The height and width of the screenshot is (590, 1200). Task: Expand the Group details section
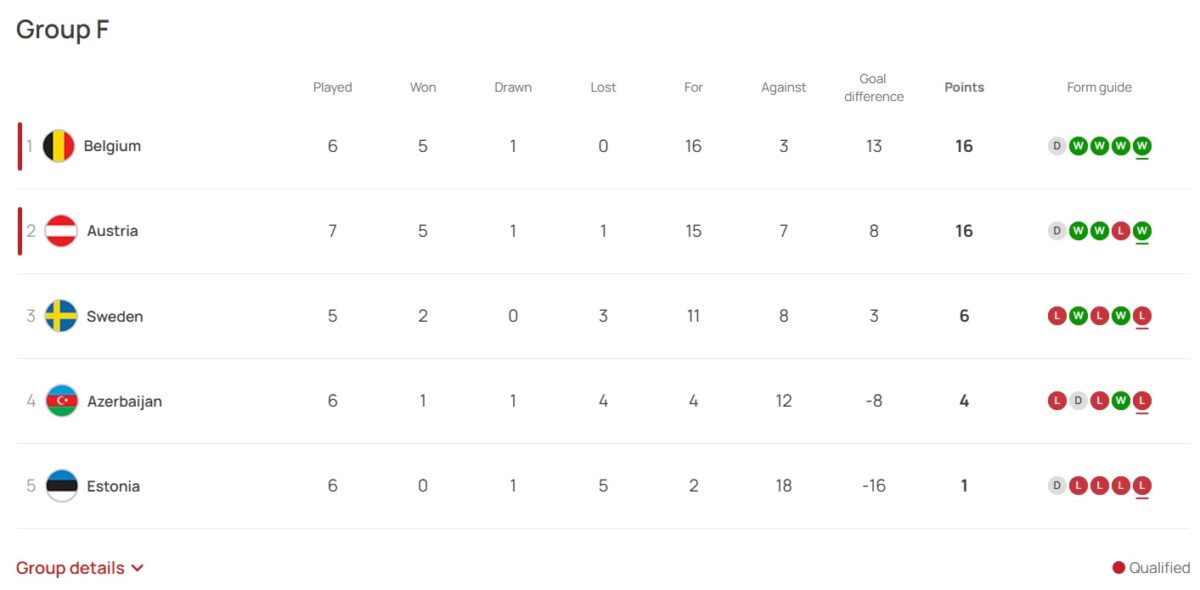click(x=80, y=568)
